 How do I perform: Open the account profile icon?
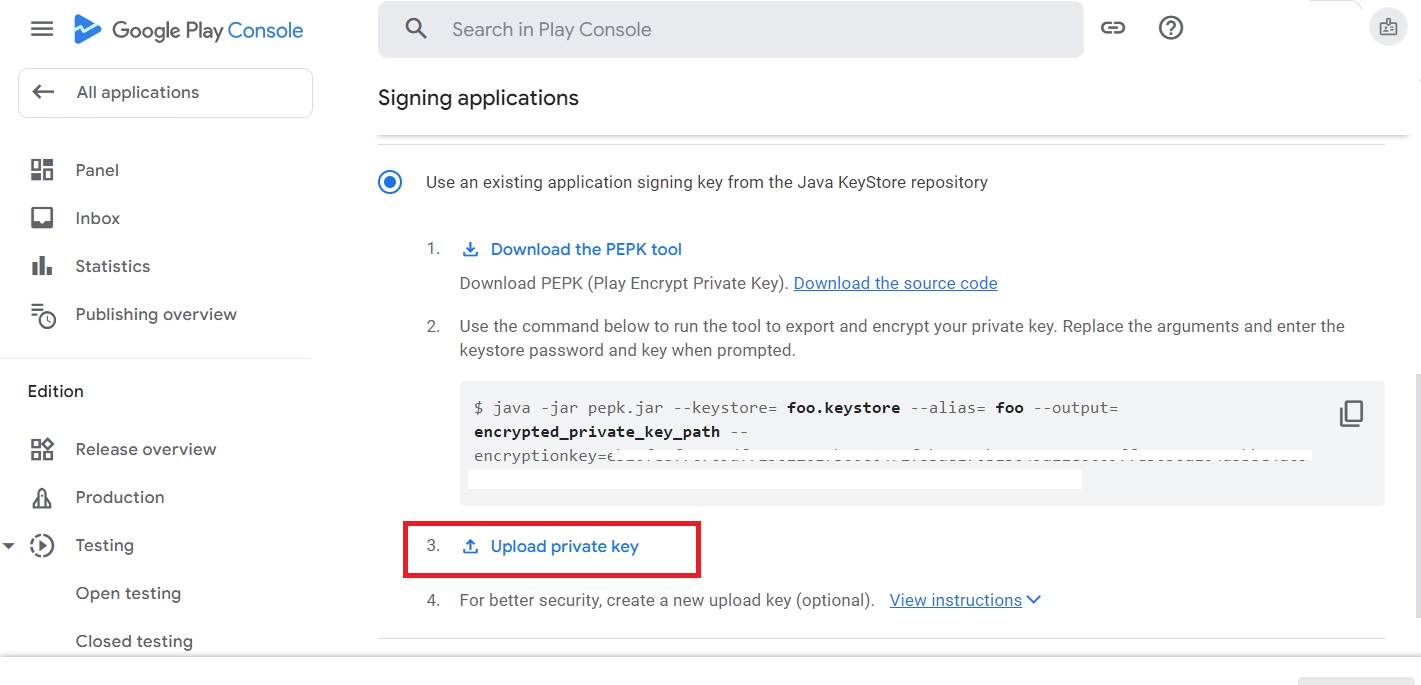tap(1388, 28)
